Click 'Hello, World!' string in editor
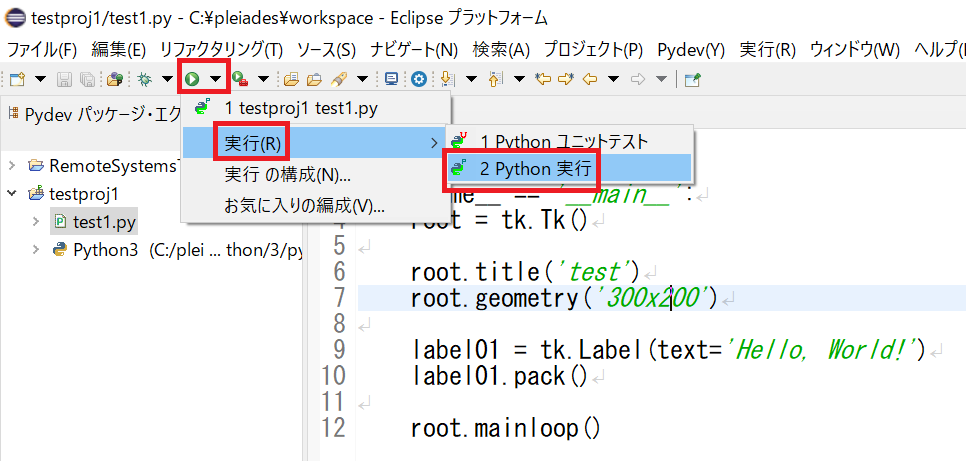The height and width of the screenshot is (461, 966). point(822,349)
